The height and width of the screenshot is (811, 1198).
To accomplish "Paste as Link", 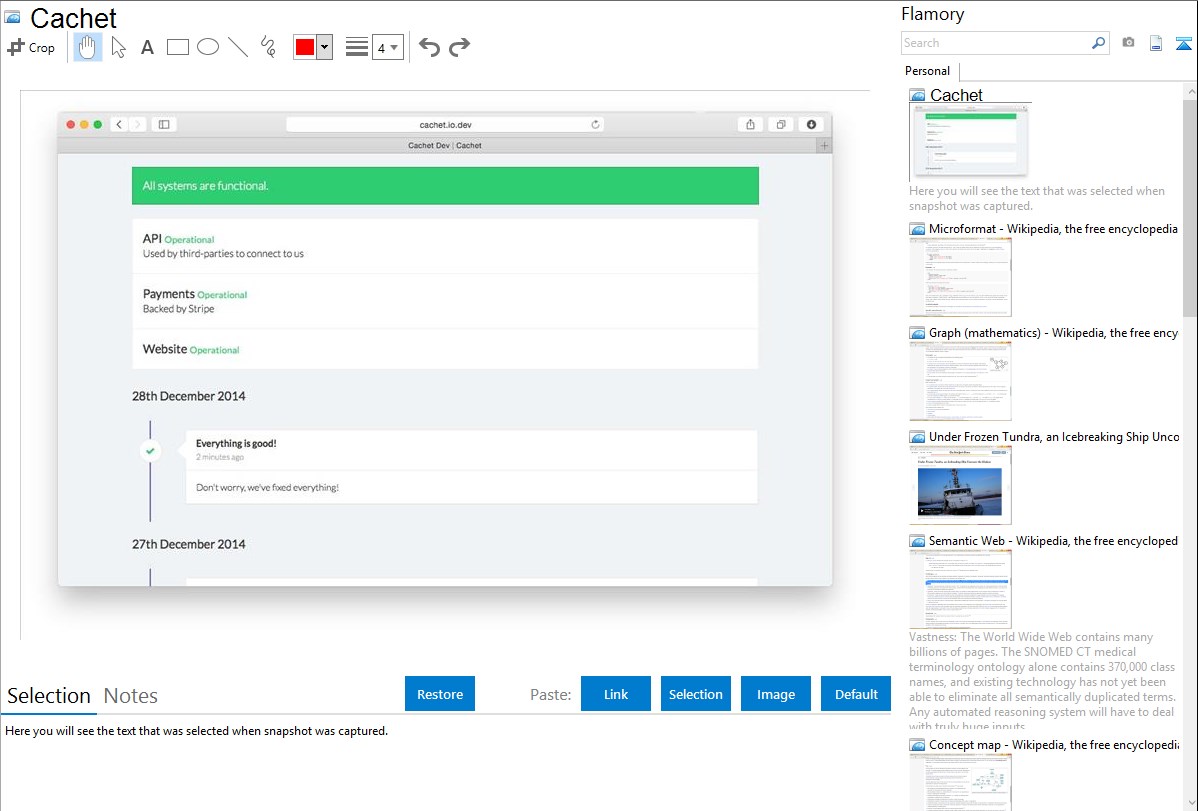I will [x=616, y=694].
